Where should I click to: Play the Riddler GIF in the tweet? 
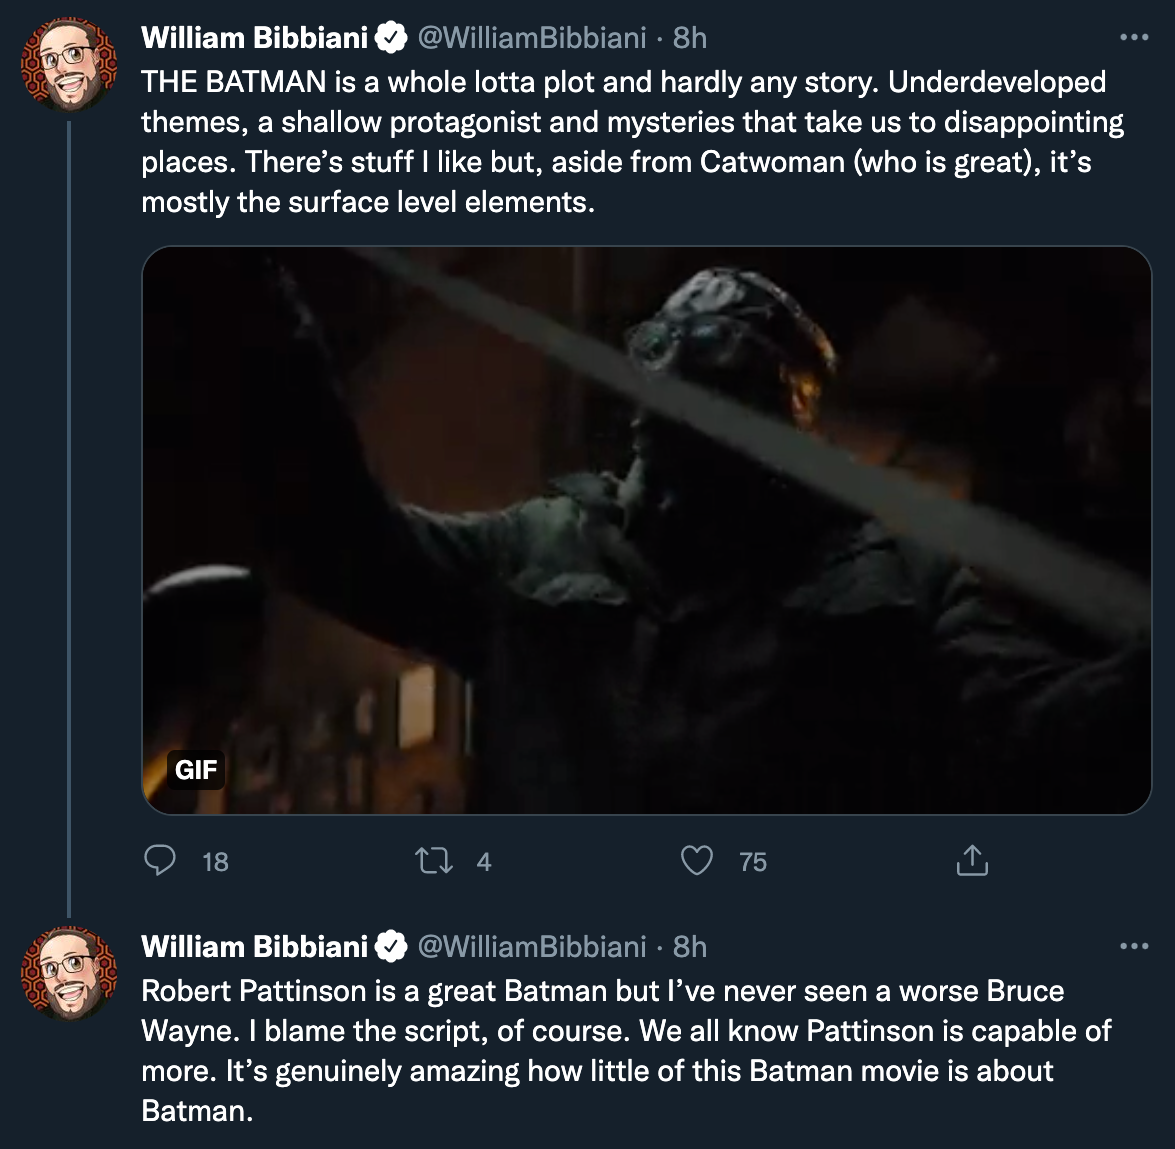[646, 530]
